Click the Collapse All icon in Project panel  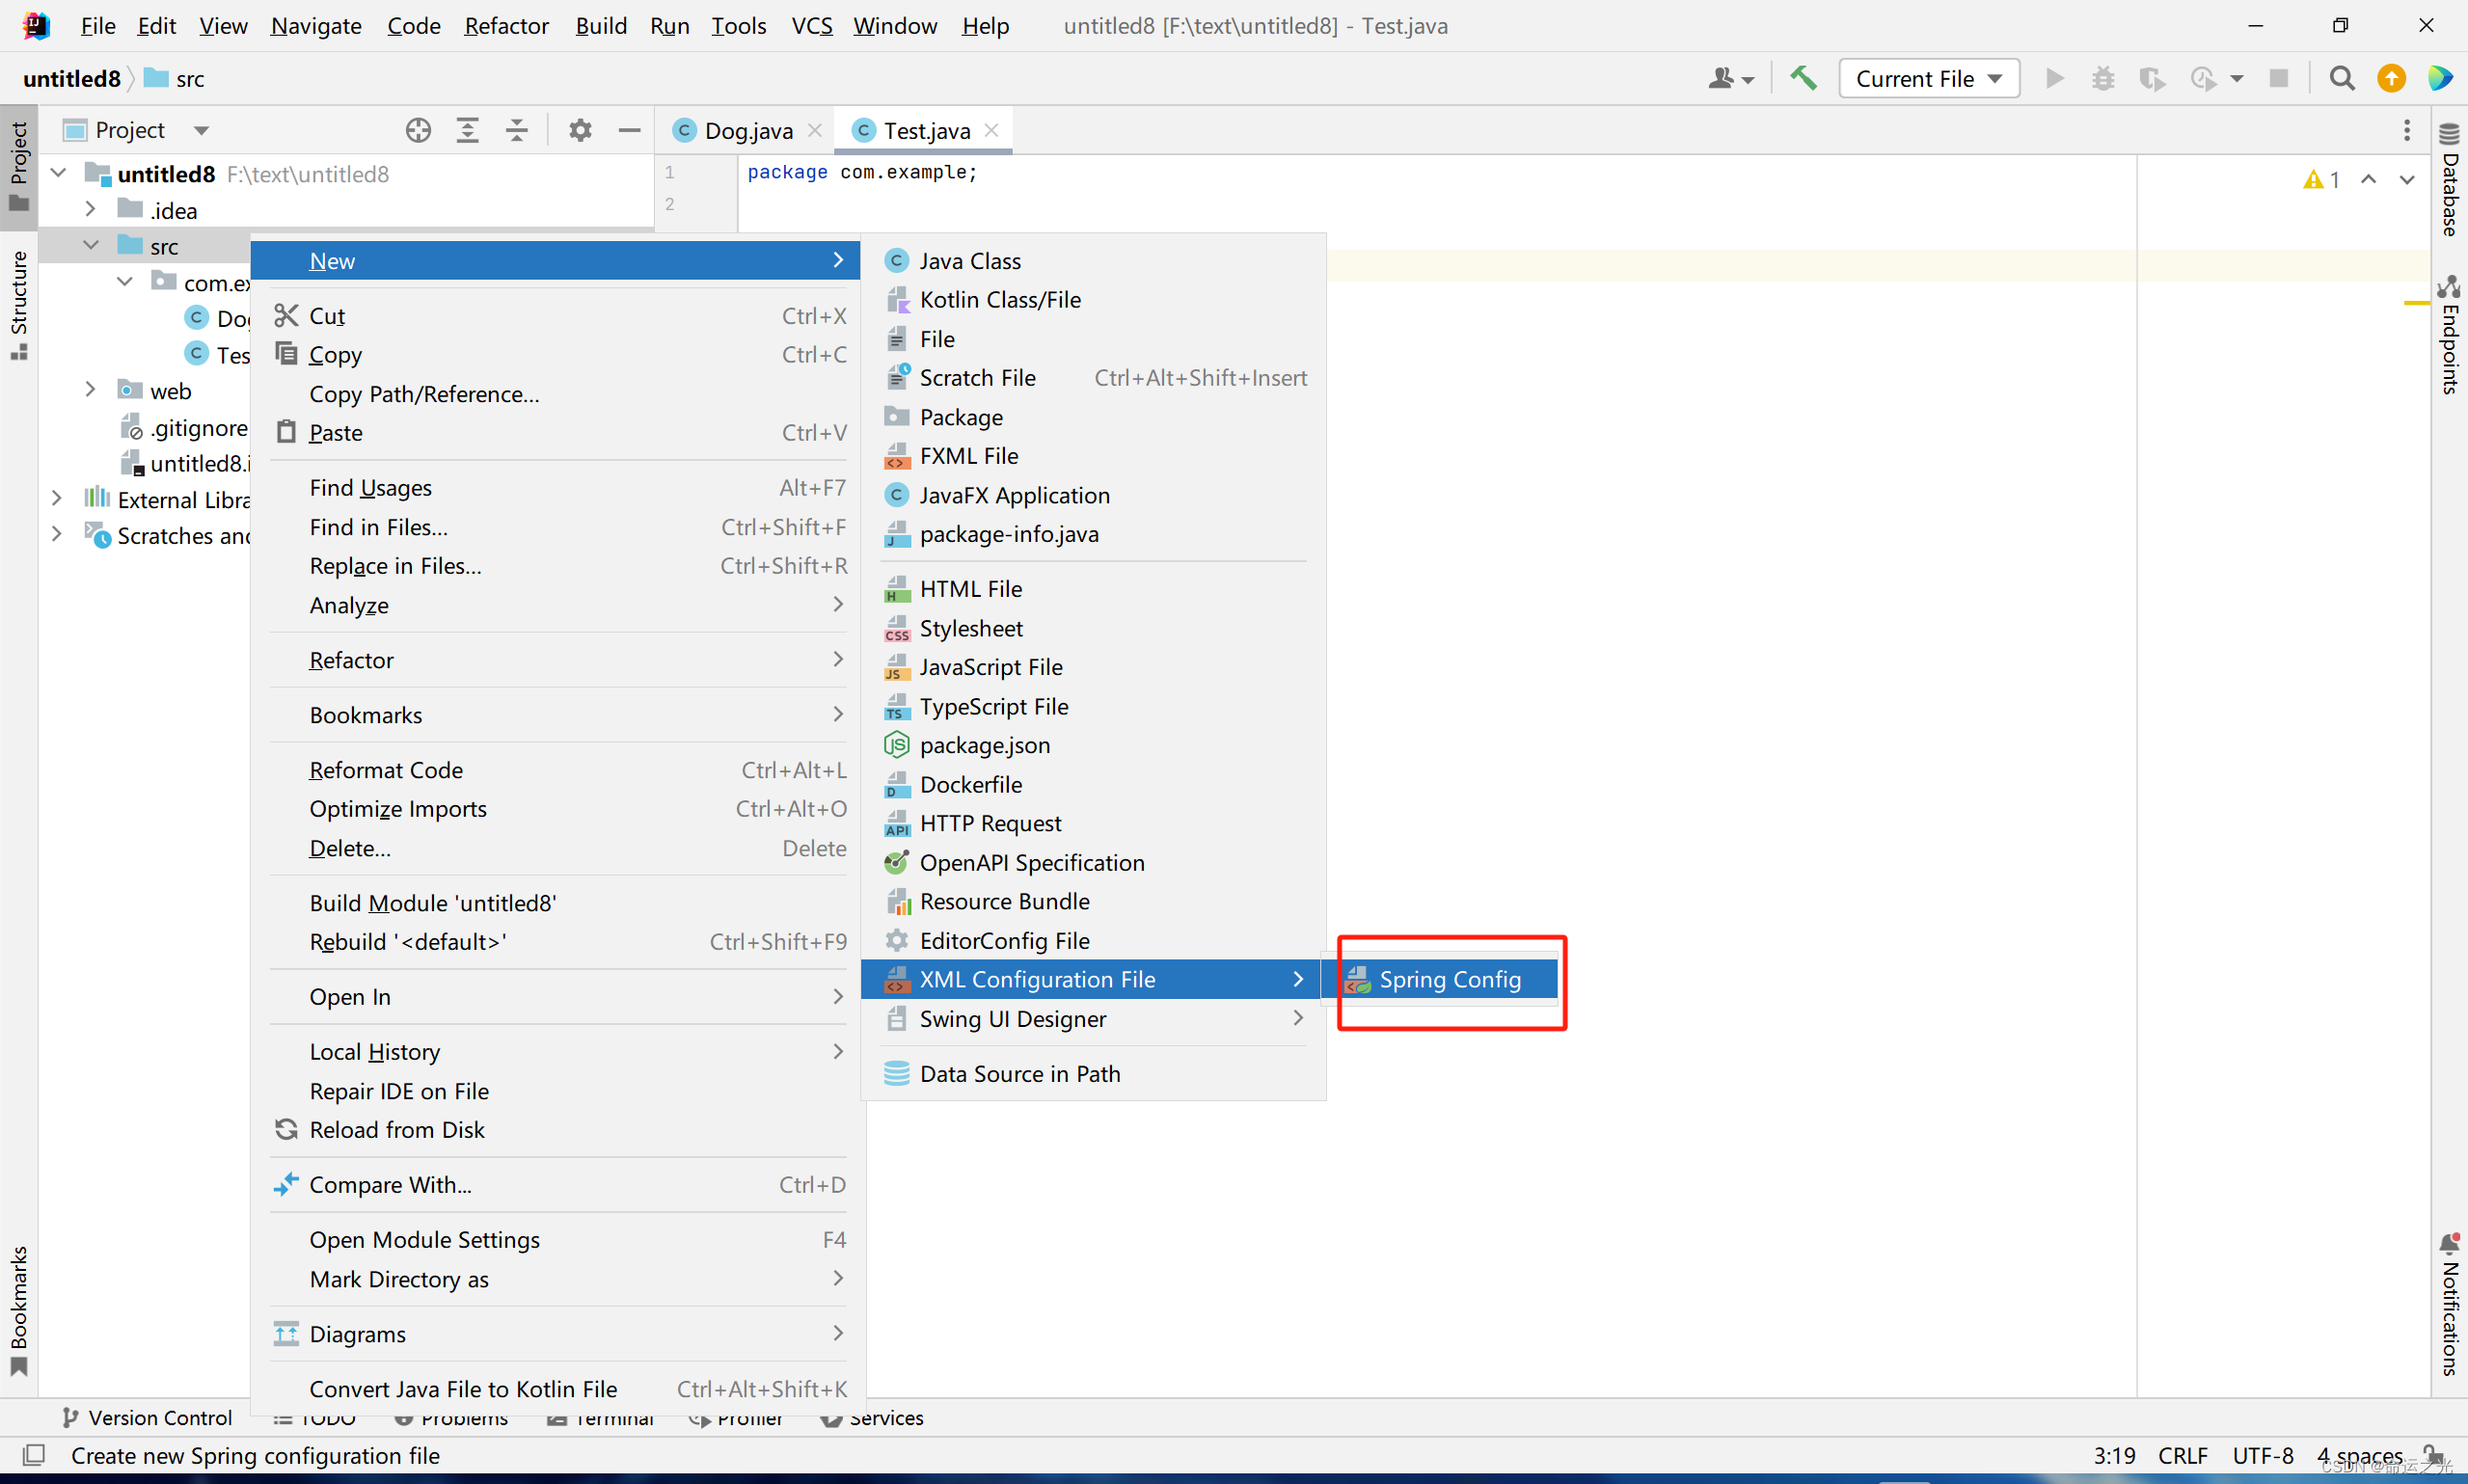(516, 130)
